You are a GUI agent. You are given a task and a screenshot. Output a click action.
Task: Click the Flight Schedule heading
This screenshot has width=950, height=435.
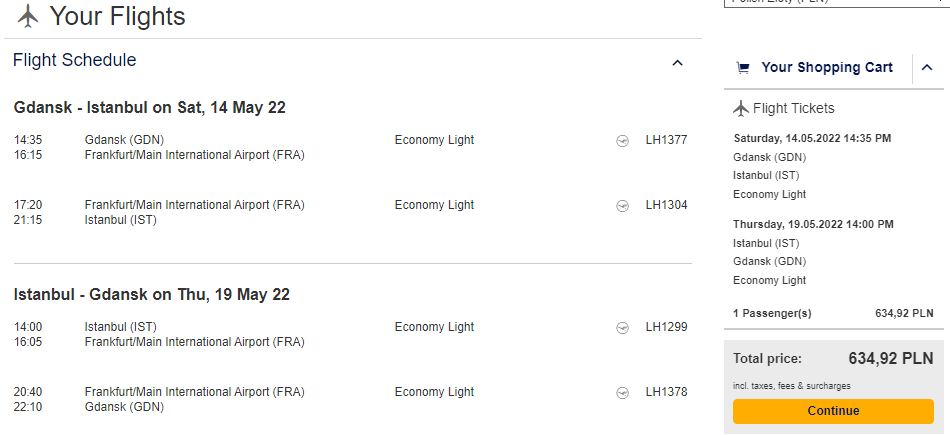click(75, 60)
